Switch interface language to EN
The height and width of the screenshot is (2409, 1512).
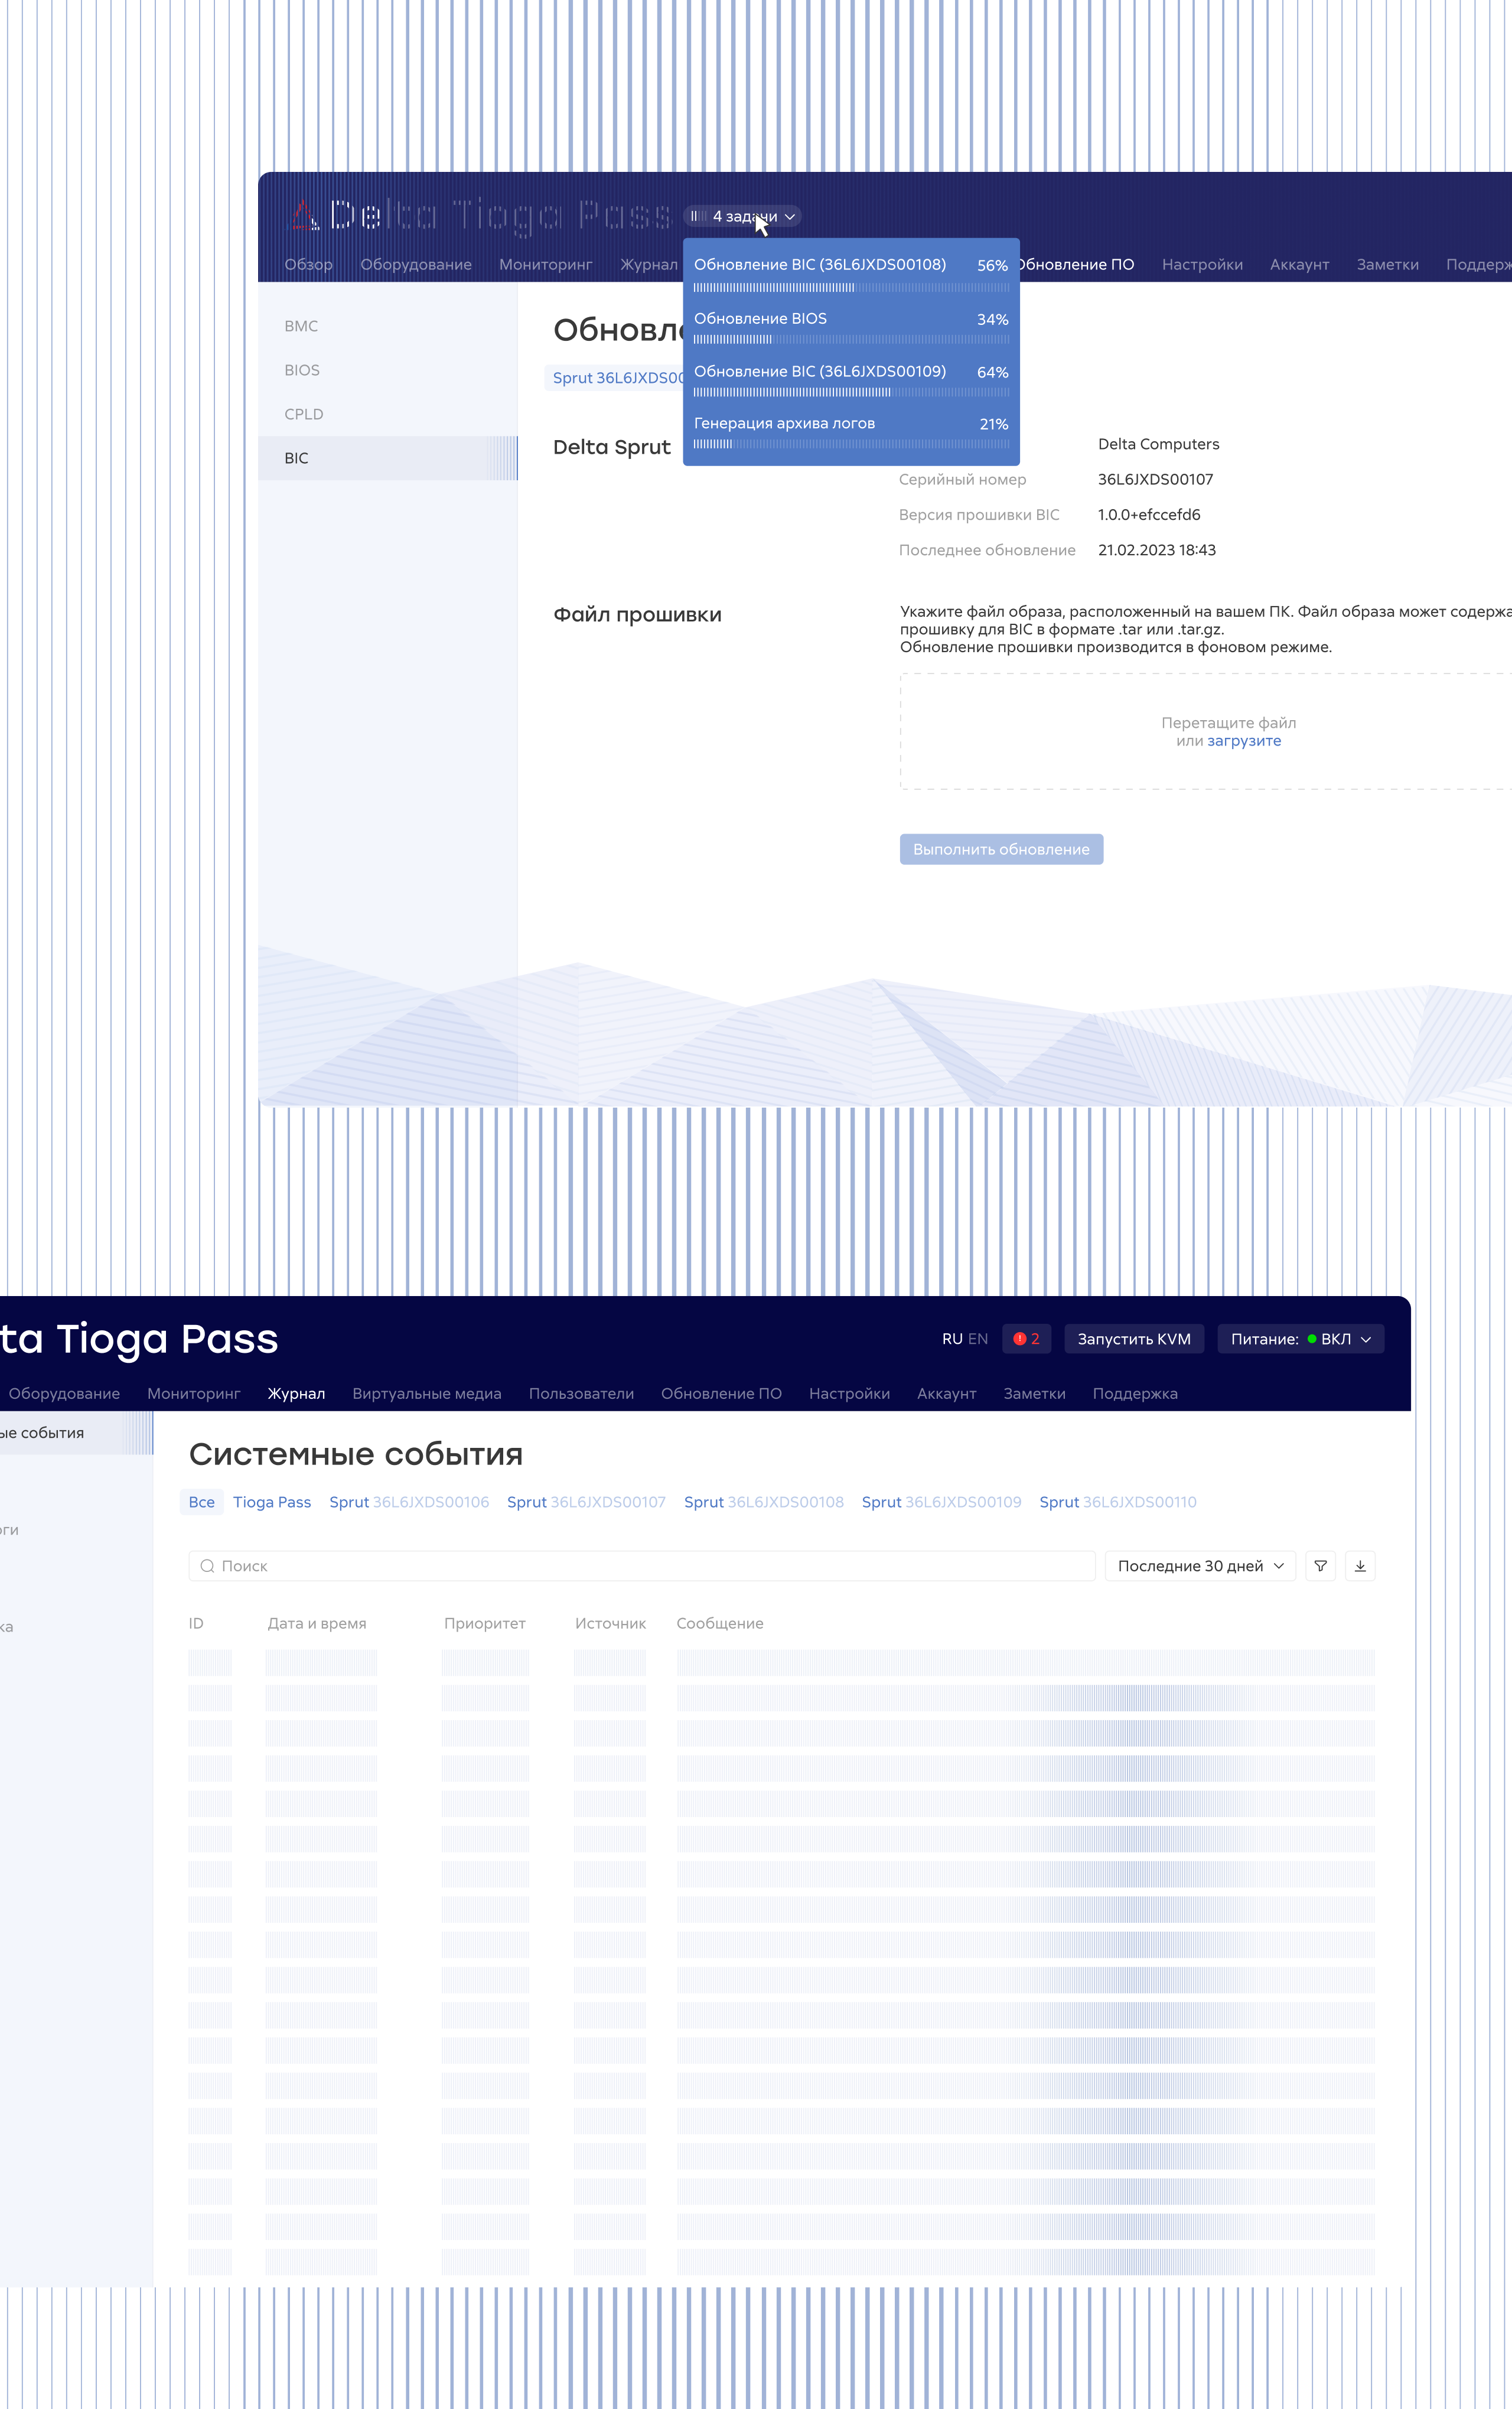(x=978, y=1339)
